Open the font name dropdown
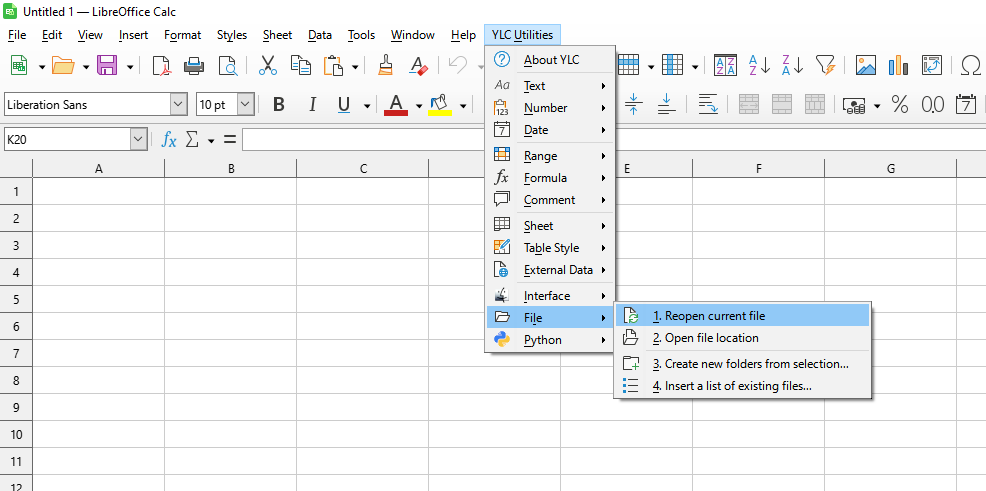The height and width of the screenshot is (491, 986). (x=178, y=105)
